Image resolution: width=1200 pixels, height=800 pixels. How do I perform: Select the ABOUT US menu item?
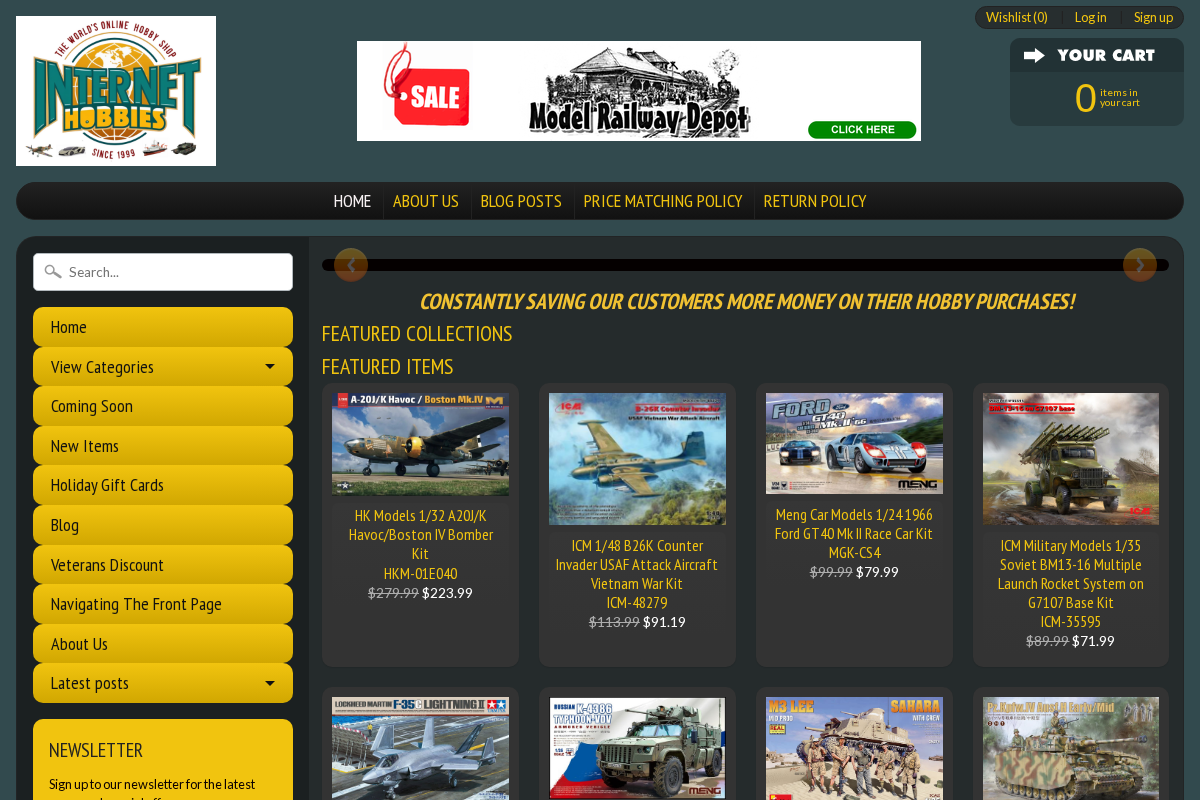[426, 201]
